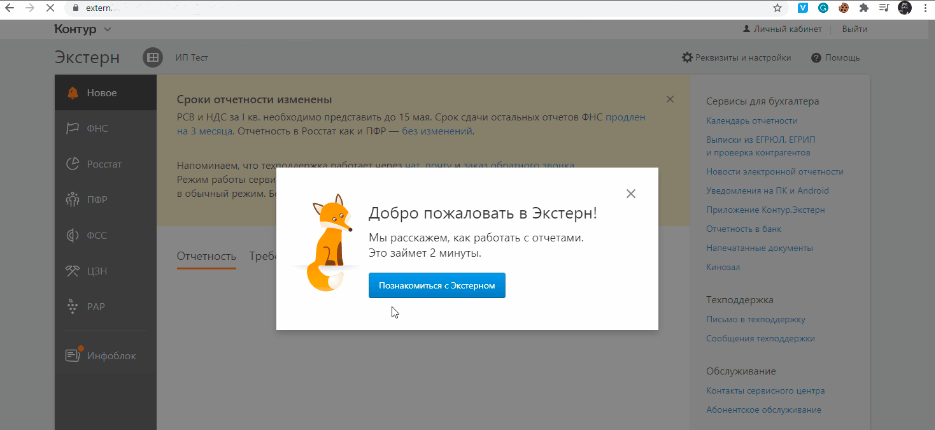Click the site lock icon in address bar
The height and width of the screenshot is (430, 935).
75,8
